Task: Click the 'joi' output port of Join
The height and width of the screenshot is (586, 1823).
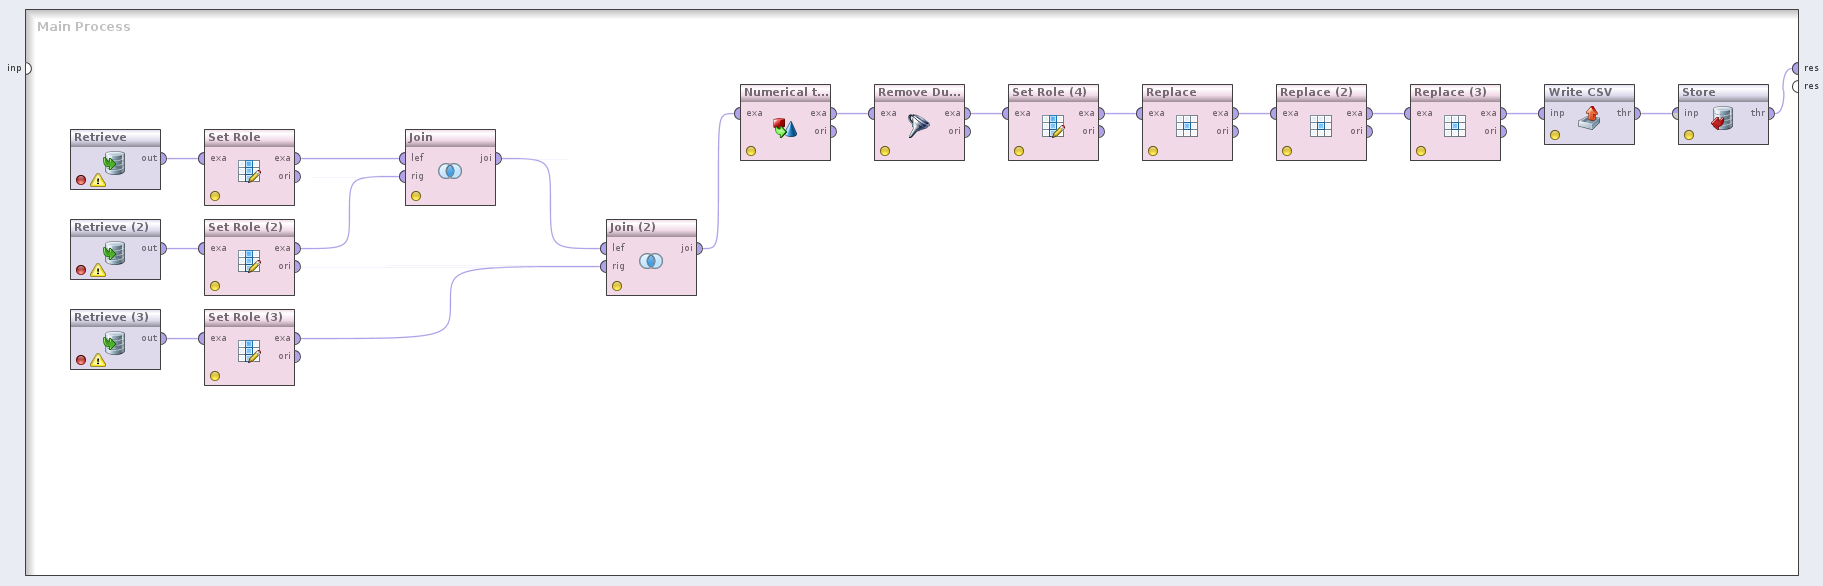Action: (x=497, y=158)
